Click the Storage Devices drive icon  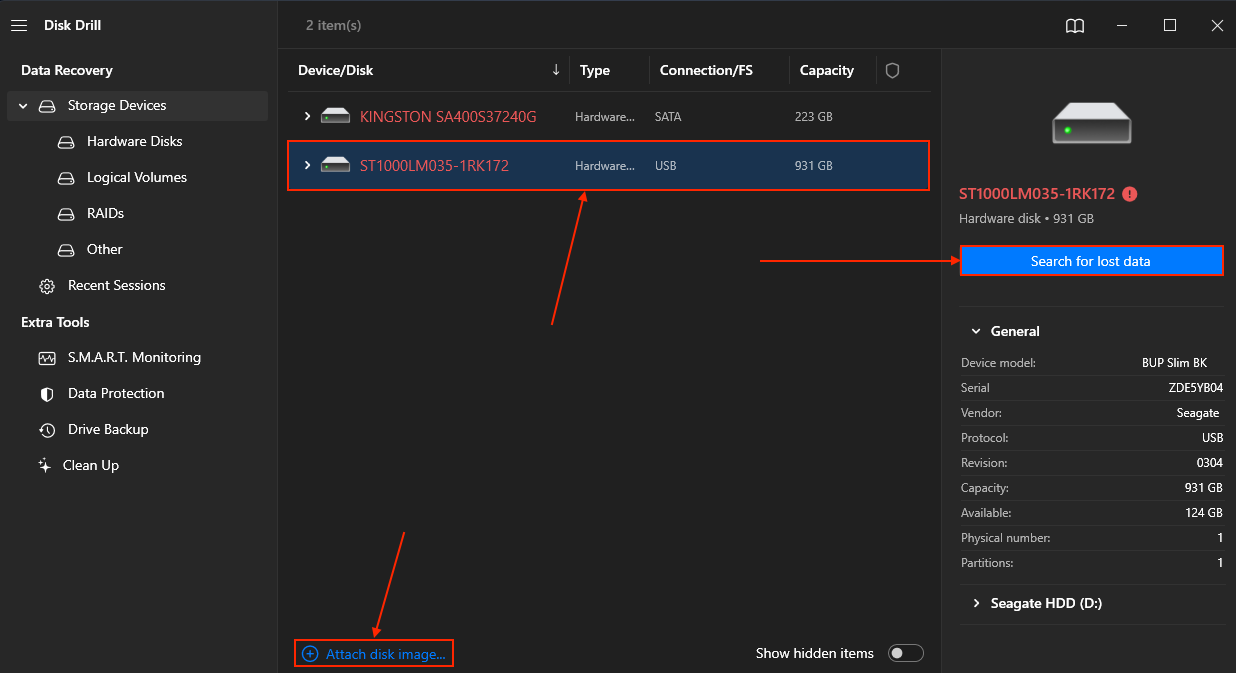coord(47,106)
